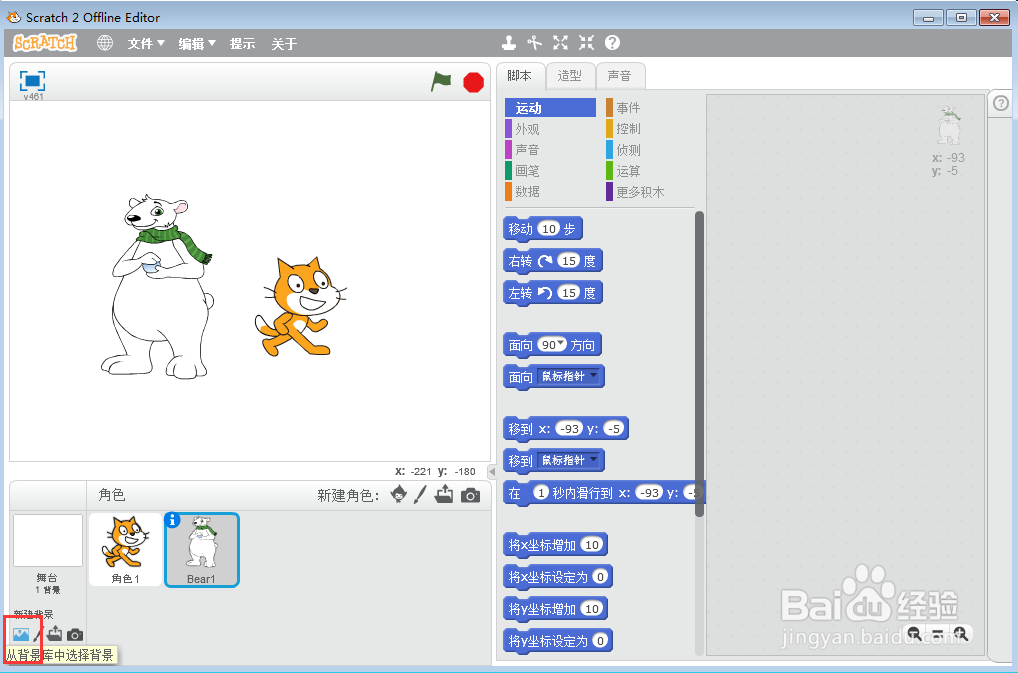This screenshot has width=1018, height=673.
Task: Open language globe menu
Action: [x=105, y=43]
